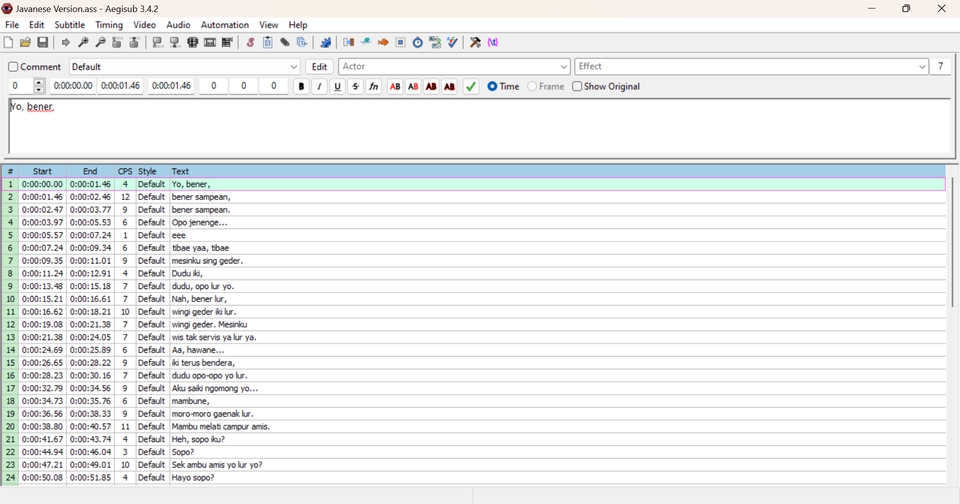Viewport: 960px width, 504px height.
Task: Save subtitles with the floppy disk icon
Action: (x=43, y=43)
